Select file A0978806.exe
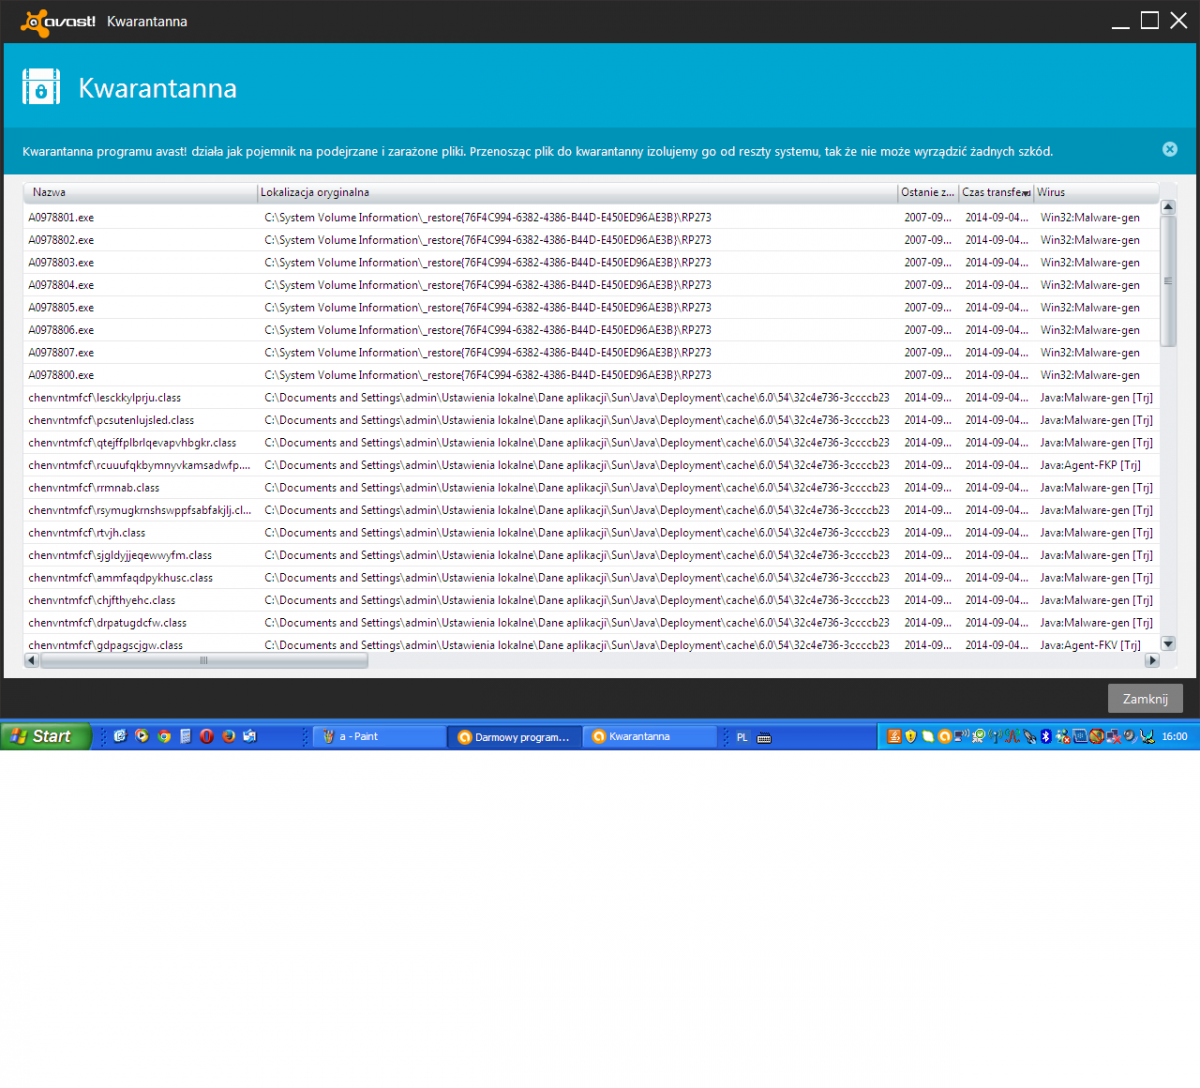The image size is (1200, 1088). point(591,330)
